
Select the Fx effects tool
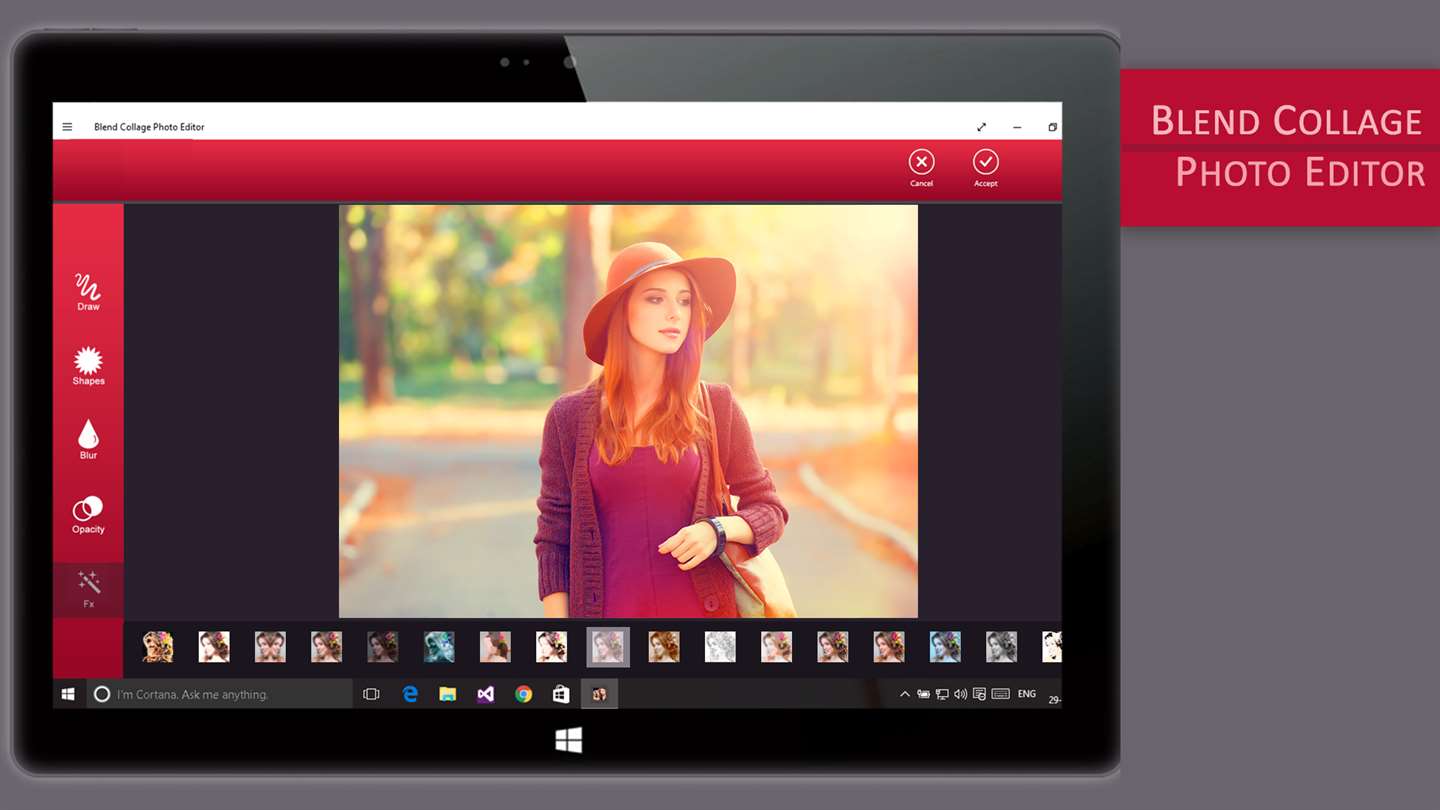coord(88,589)
